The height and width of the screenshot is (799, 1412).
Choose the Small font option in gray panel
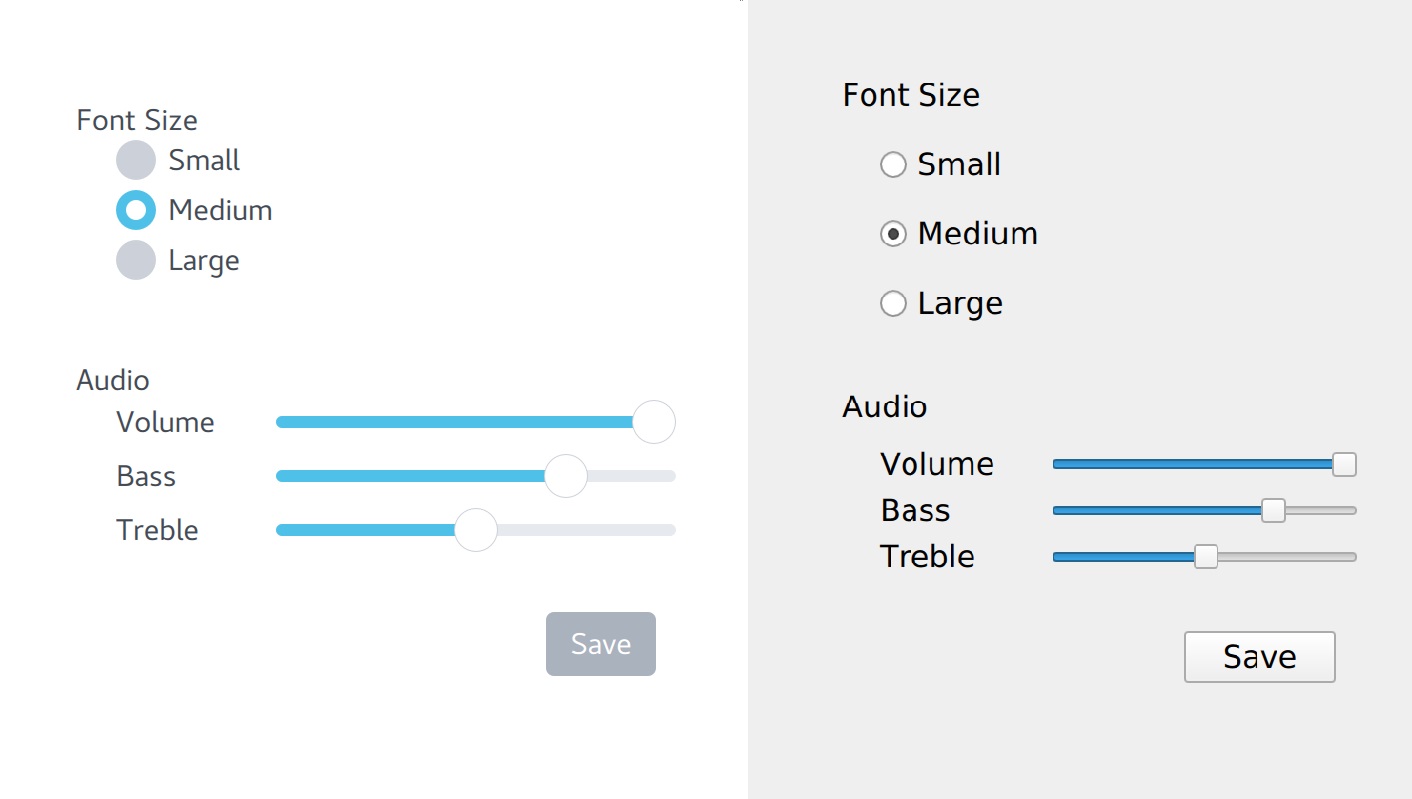[x=893, y=164]
